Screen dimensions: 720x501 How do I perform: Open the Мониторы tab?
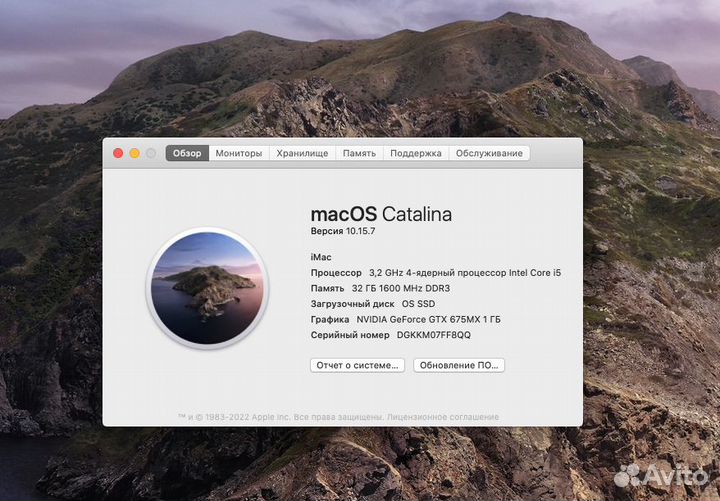point(239,153)
